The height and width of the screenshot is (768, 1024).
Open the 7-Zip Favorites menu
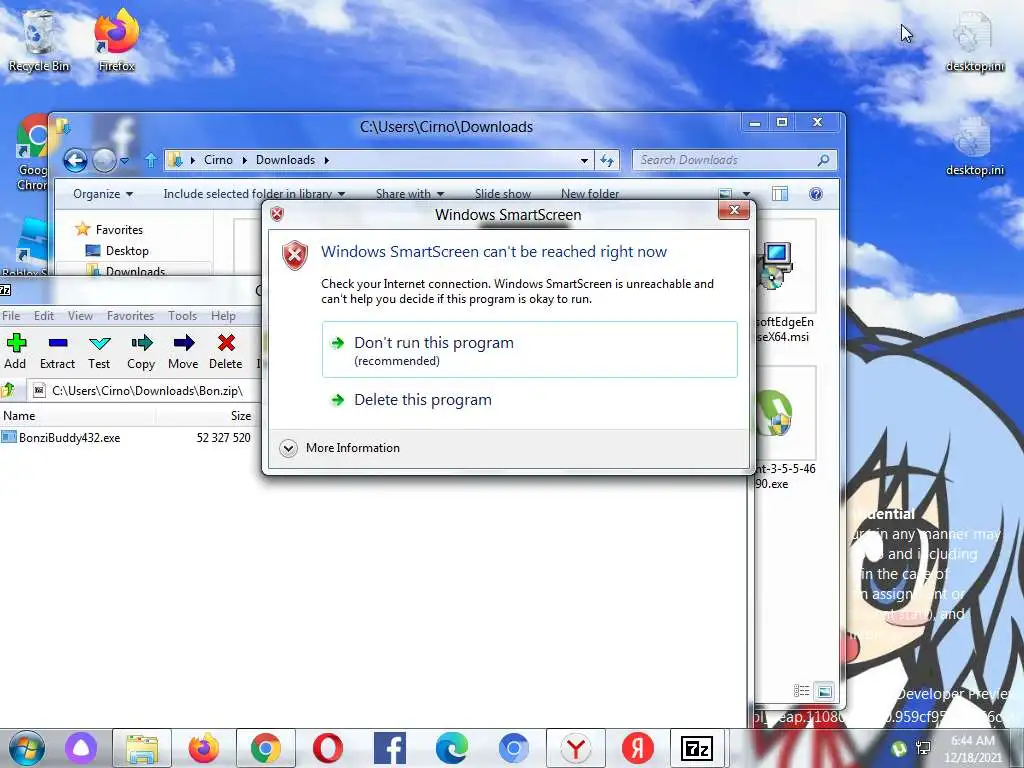click(131, 316)
